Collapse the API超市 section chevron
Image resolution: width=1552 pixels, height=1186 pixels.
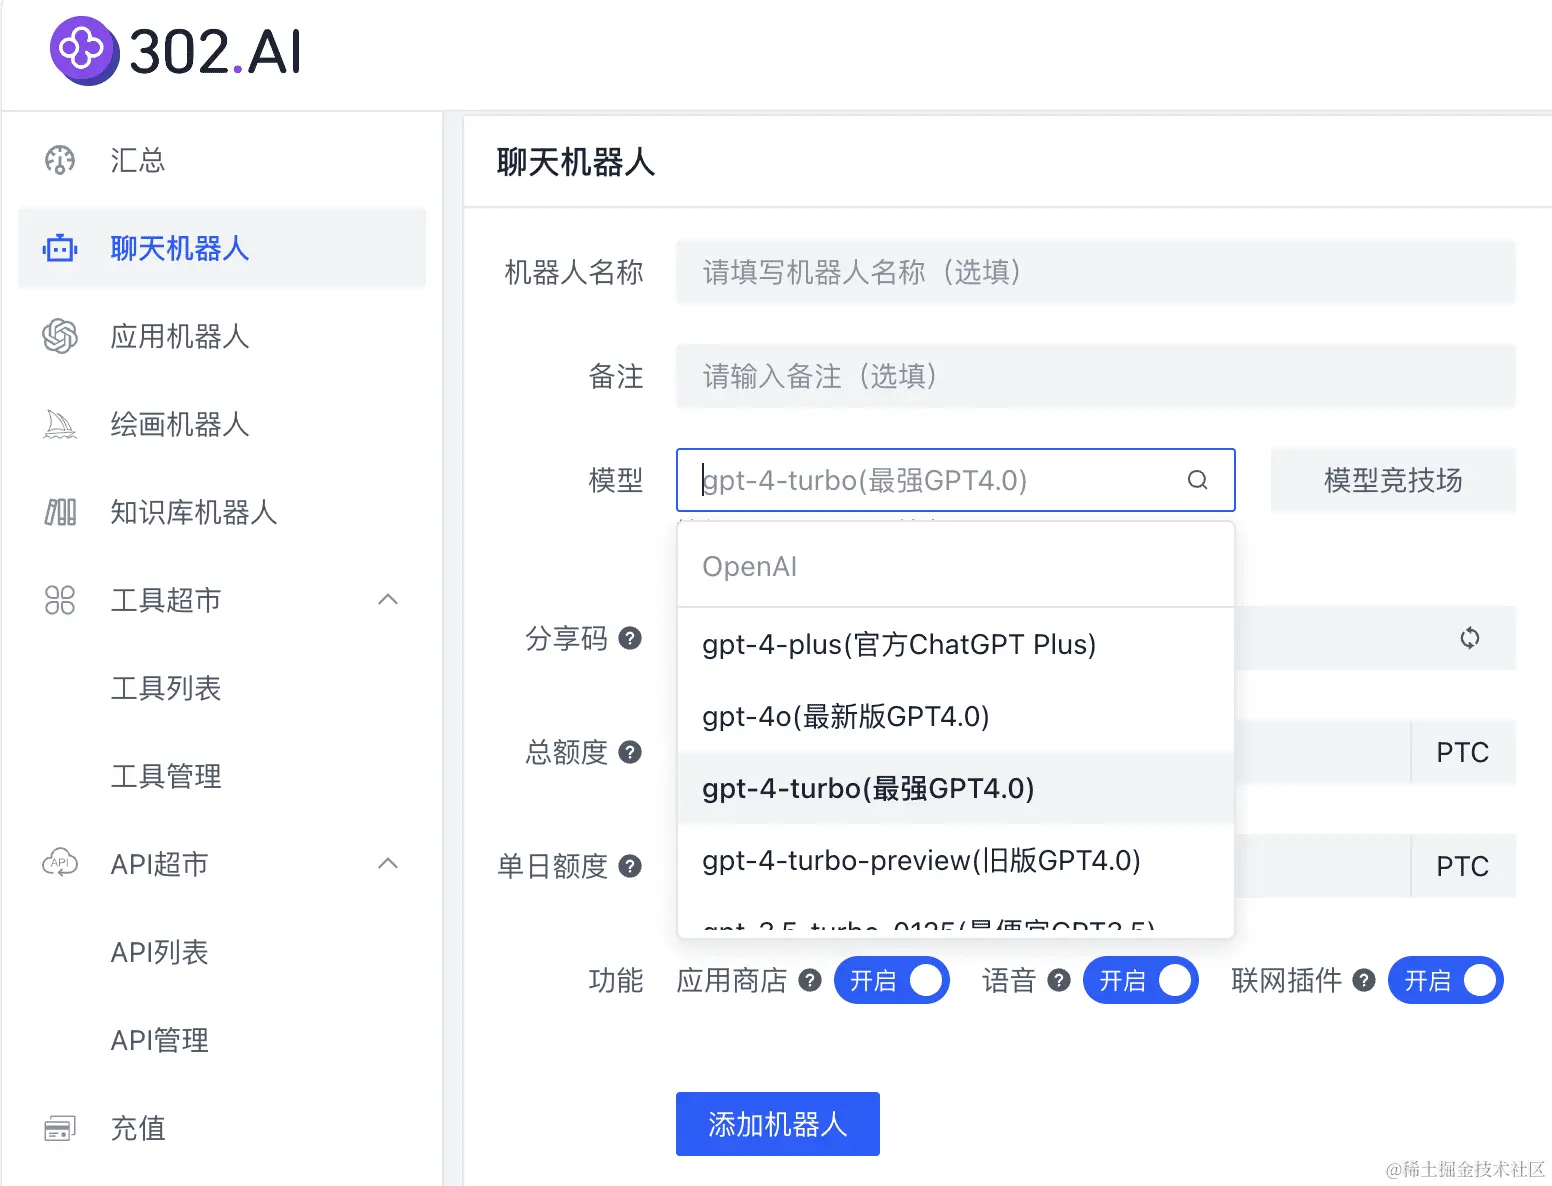tap(388, 863)
